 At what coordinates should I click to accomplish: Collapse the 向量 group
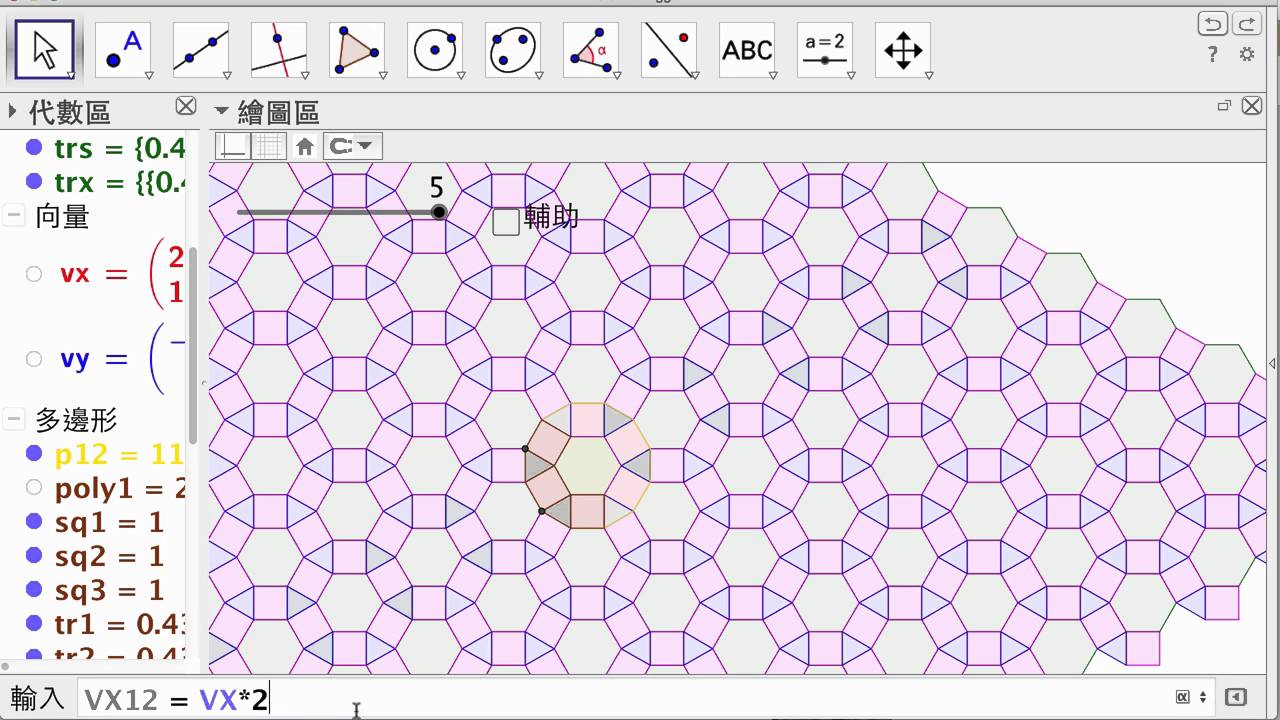click(15, 215)
